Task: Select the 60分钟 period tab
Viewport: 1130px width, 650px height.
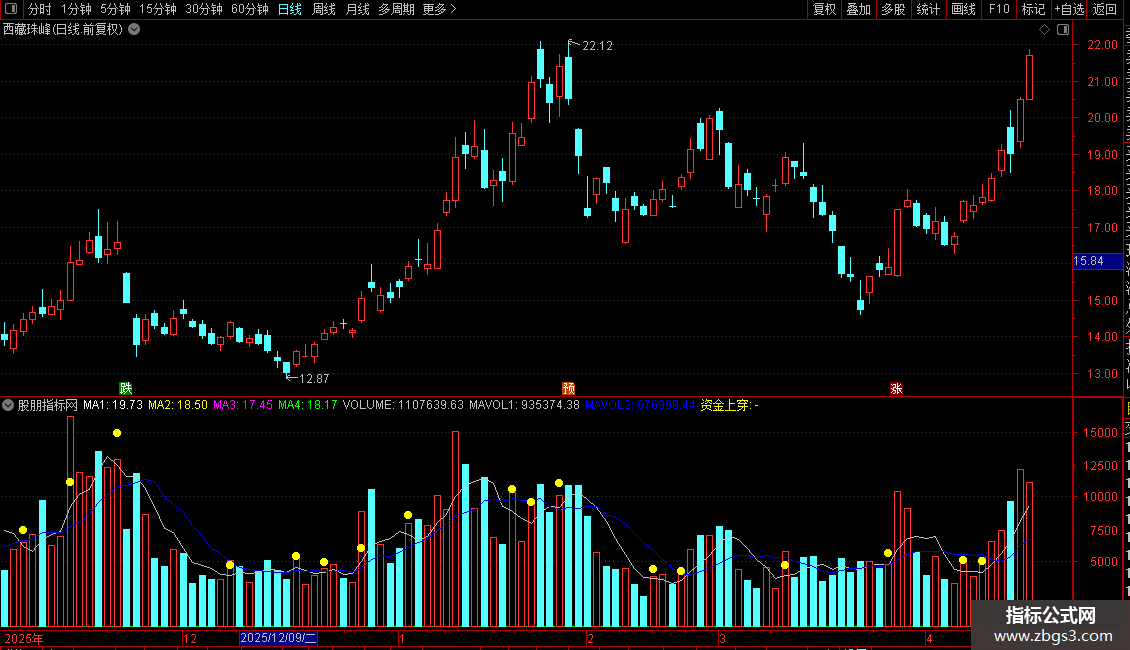Action: [250, 9]
